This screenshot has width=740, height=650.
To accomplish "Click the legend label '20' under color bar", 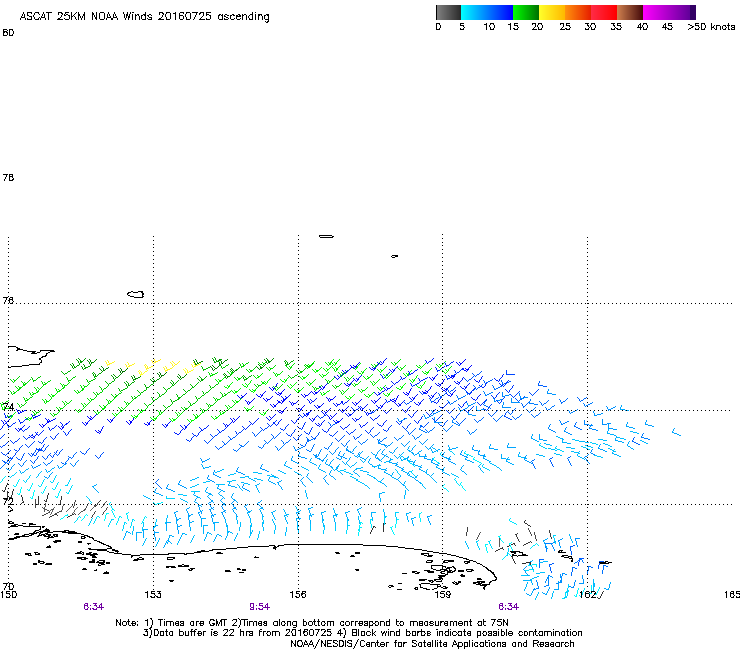I will (x=537, y=27).
